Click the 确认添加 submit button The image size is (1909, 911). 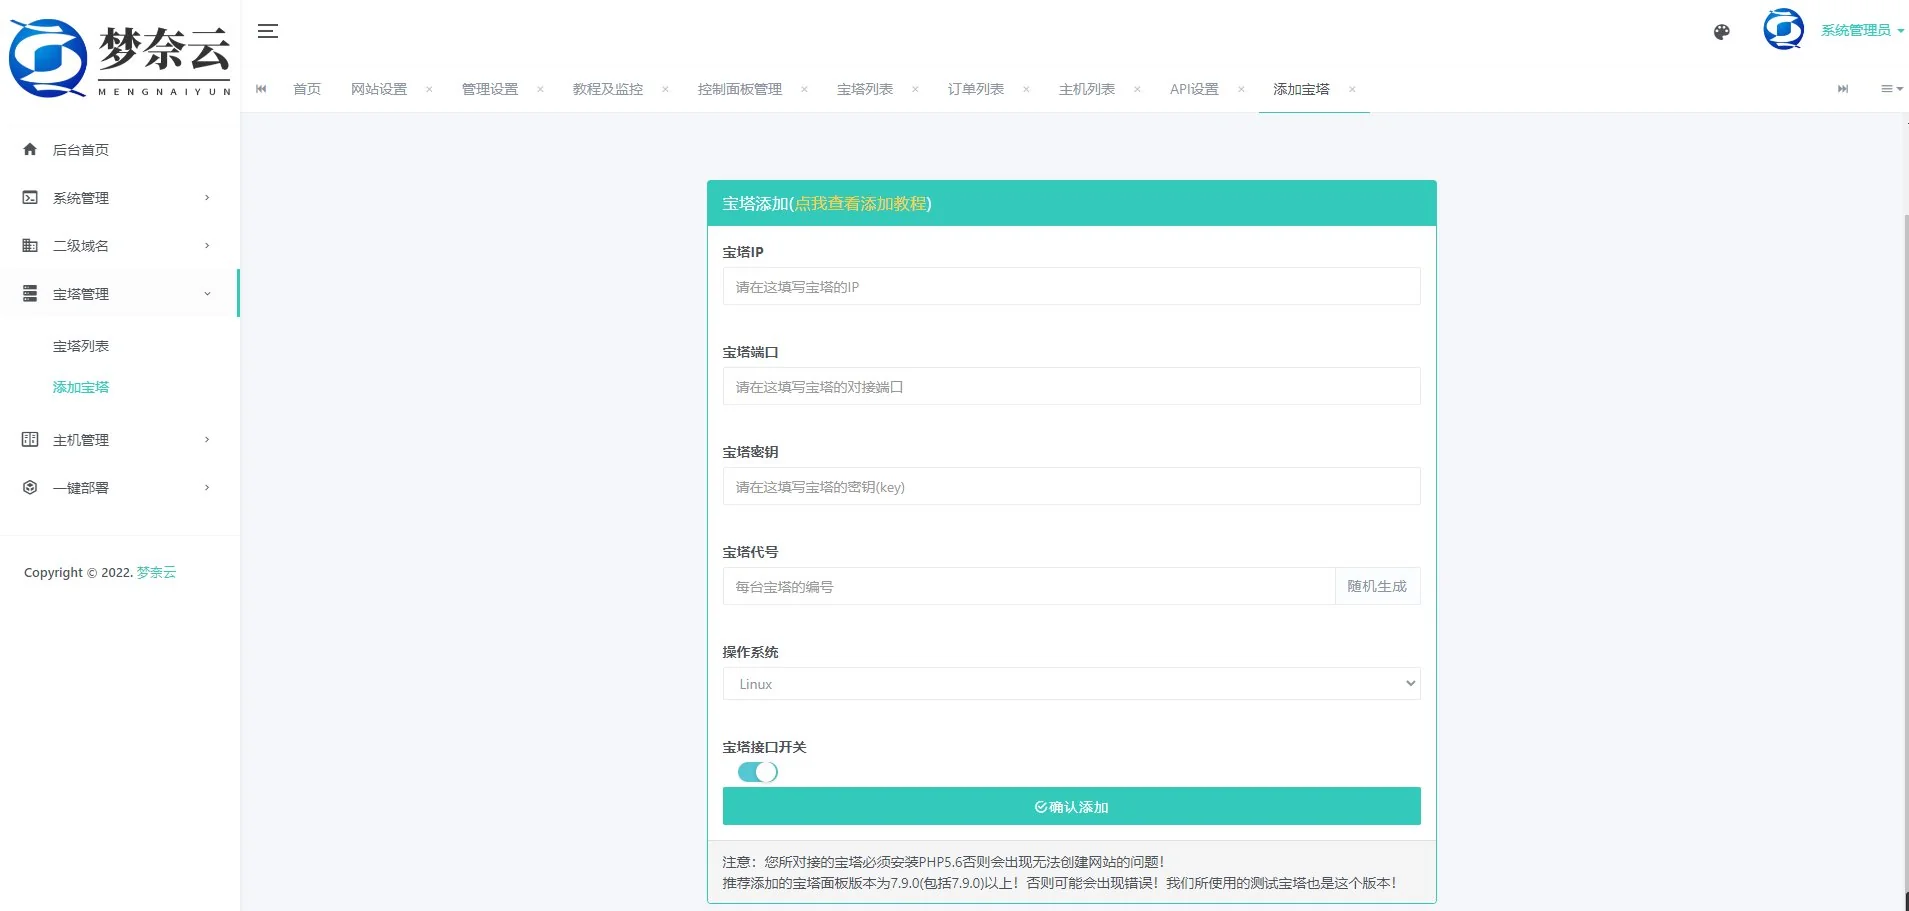(1070, 806)
